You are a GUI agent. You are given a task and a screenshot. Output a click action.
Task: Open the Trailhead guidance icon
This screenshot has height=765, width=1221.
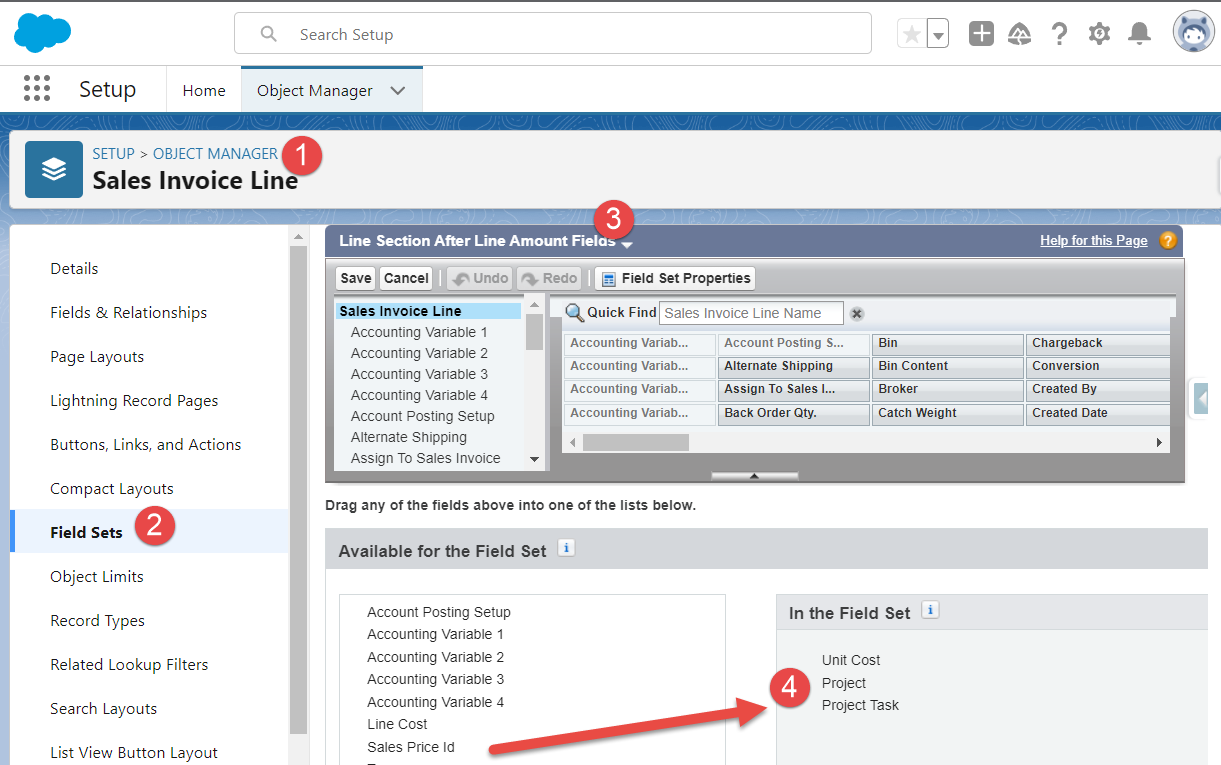[1020, 34]
